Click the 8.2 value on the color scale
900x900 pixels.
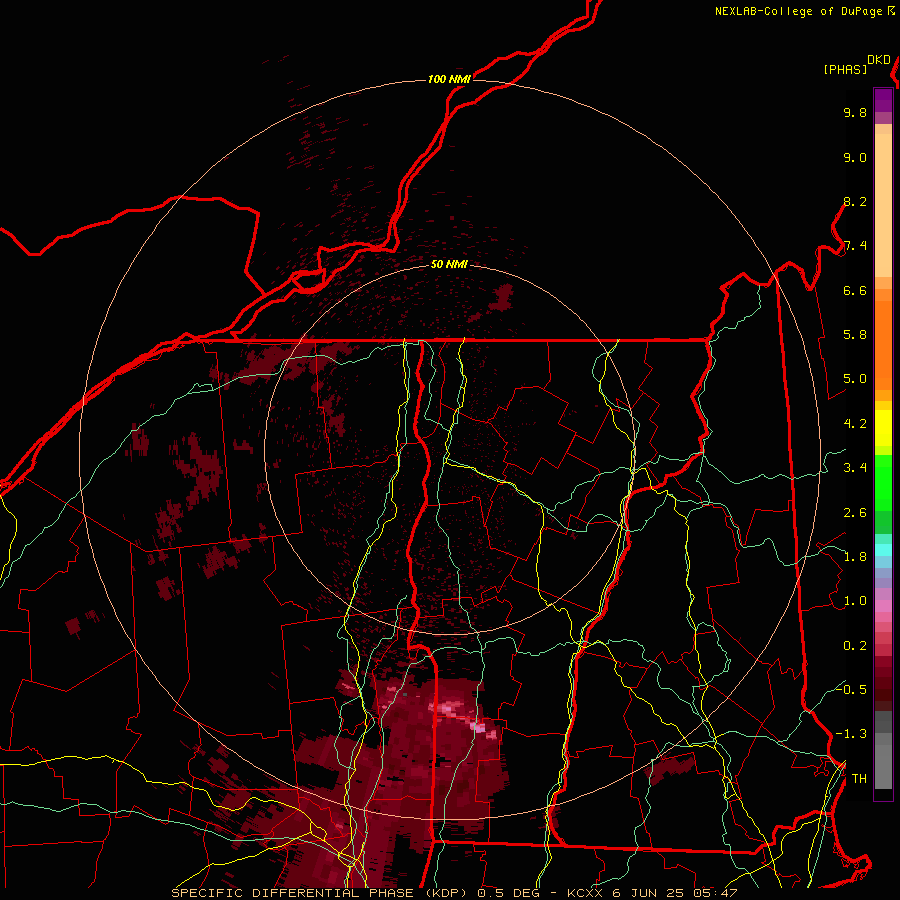pyautogui.click(x=855, y=201)
